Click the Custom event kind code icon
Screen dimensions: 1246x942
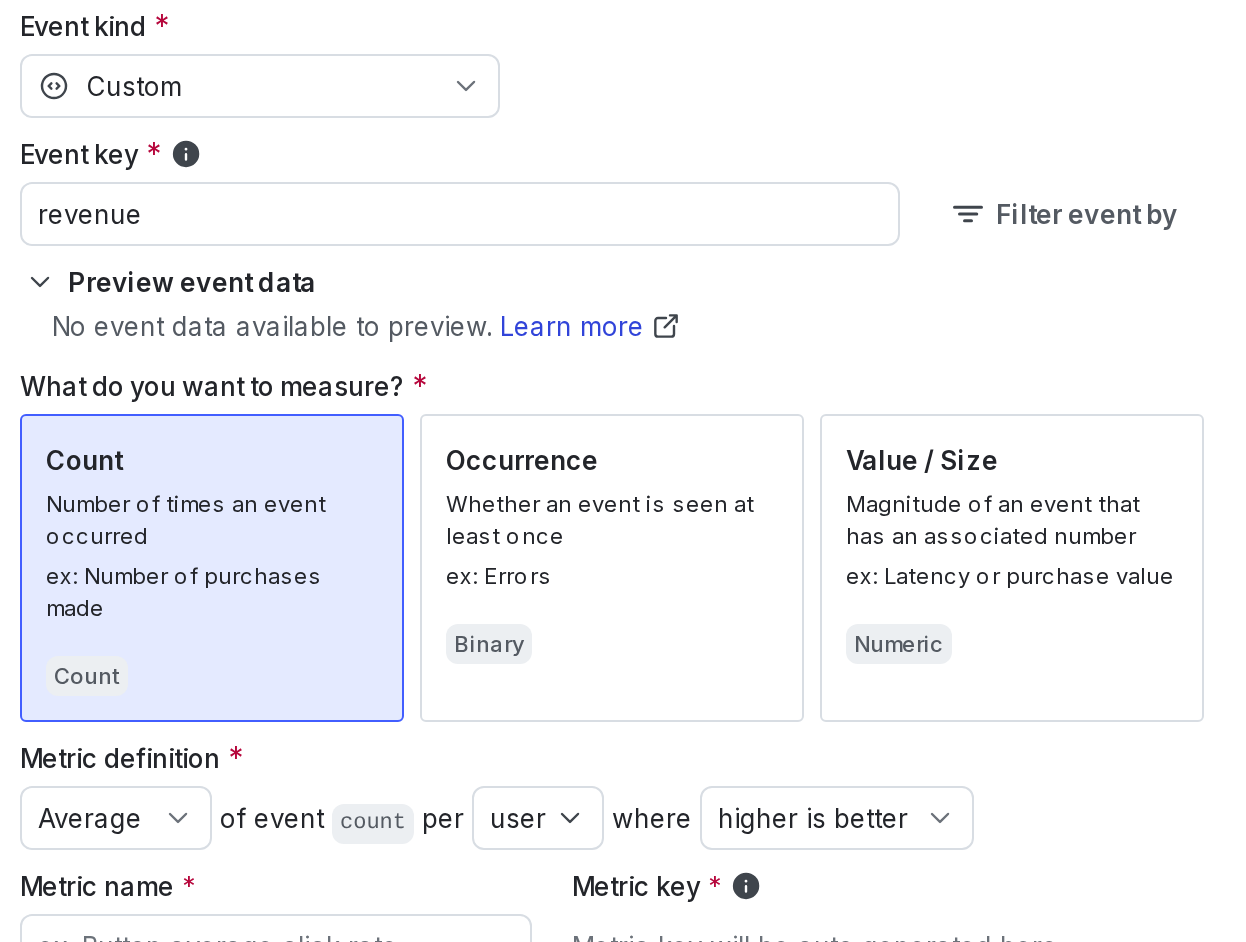click(54, 87)
